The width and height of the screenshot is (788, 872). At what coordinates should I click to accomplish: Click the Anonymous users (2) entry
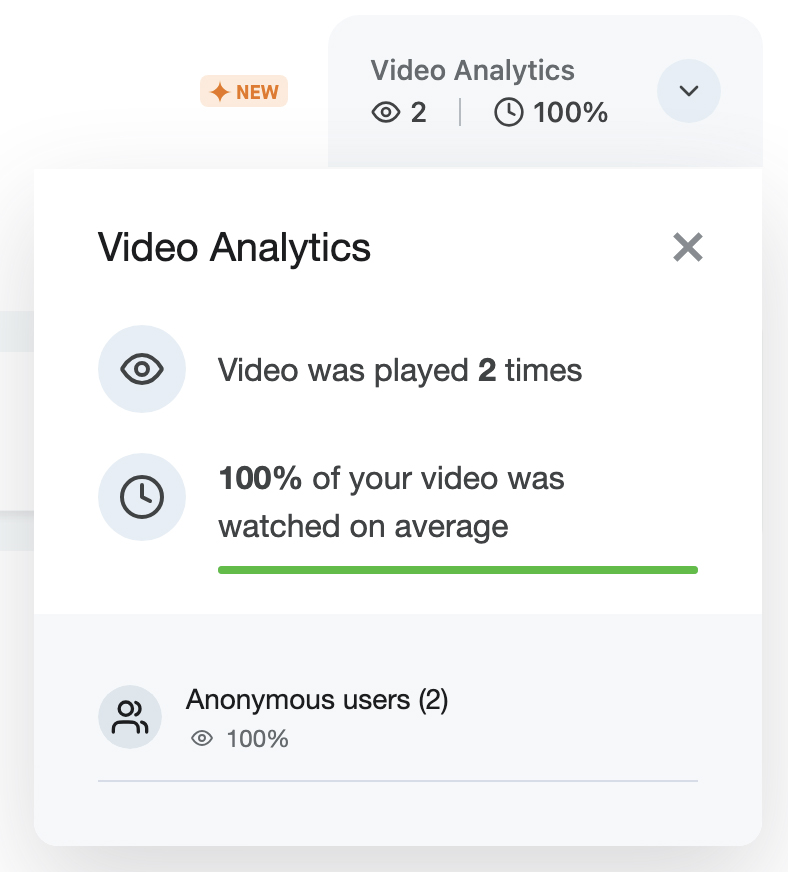316,700
